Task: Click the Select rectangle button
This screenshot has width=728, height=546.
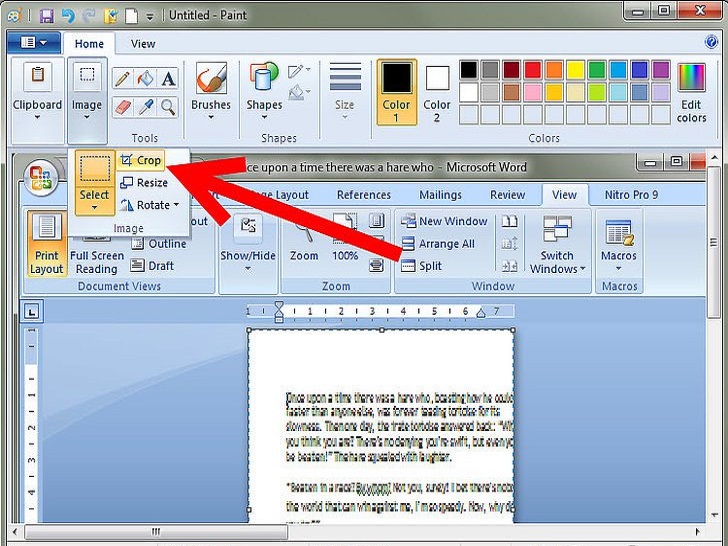Action: point(95,169)
